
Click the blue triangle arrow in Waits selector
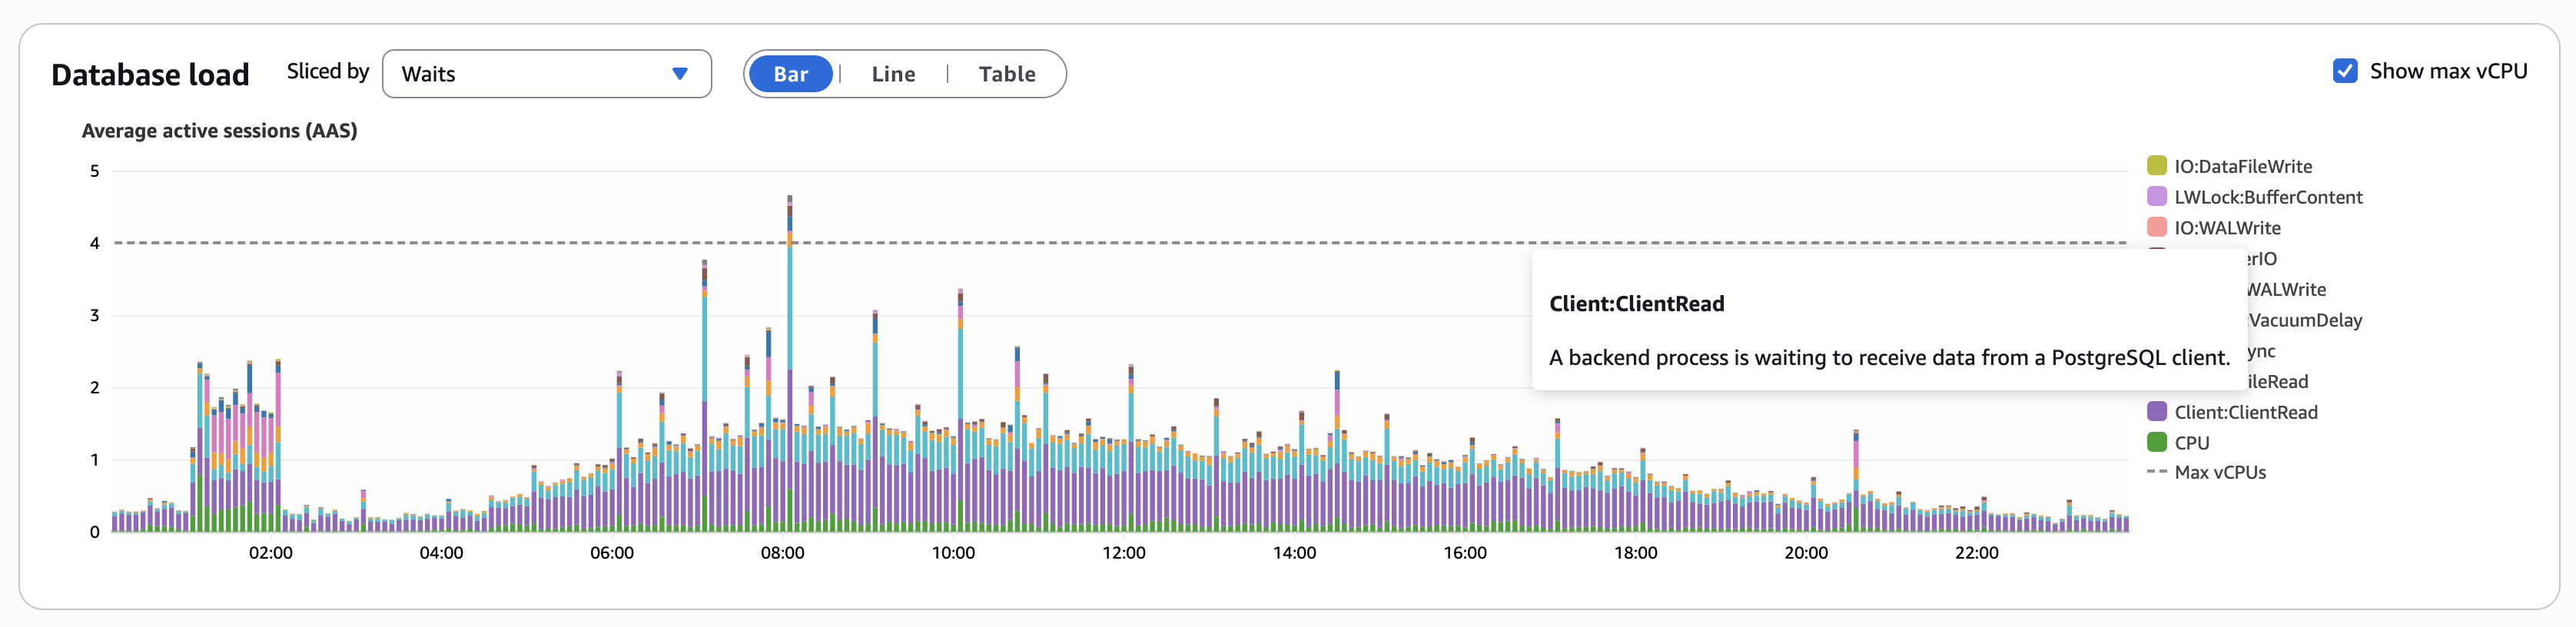[680, 74]
